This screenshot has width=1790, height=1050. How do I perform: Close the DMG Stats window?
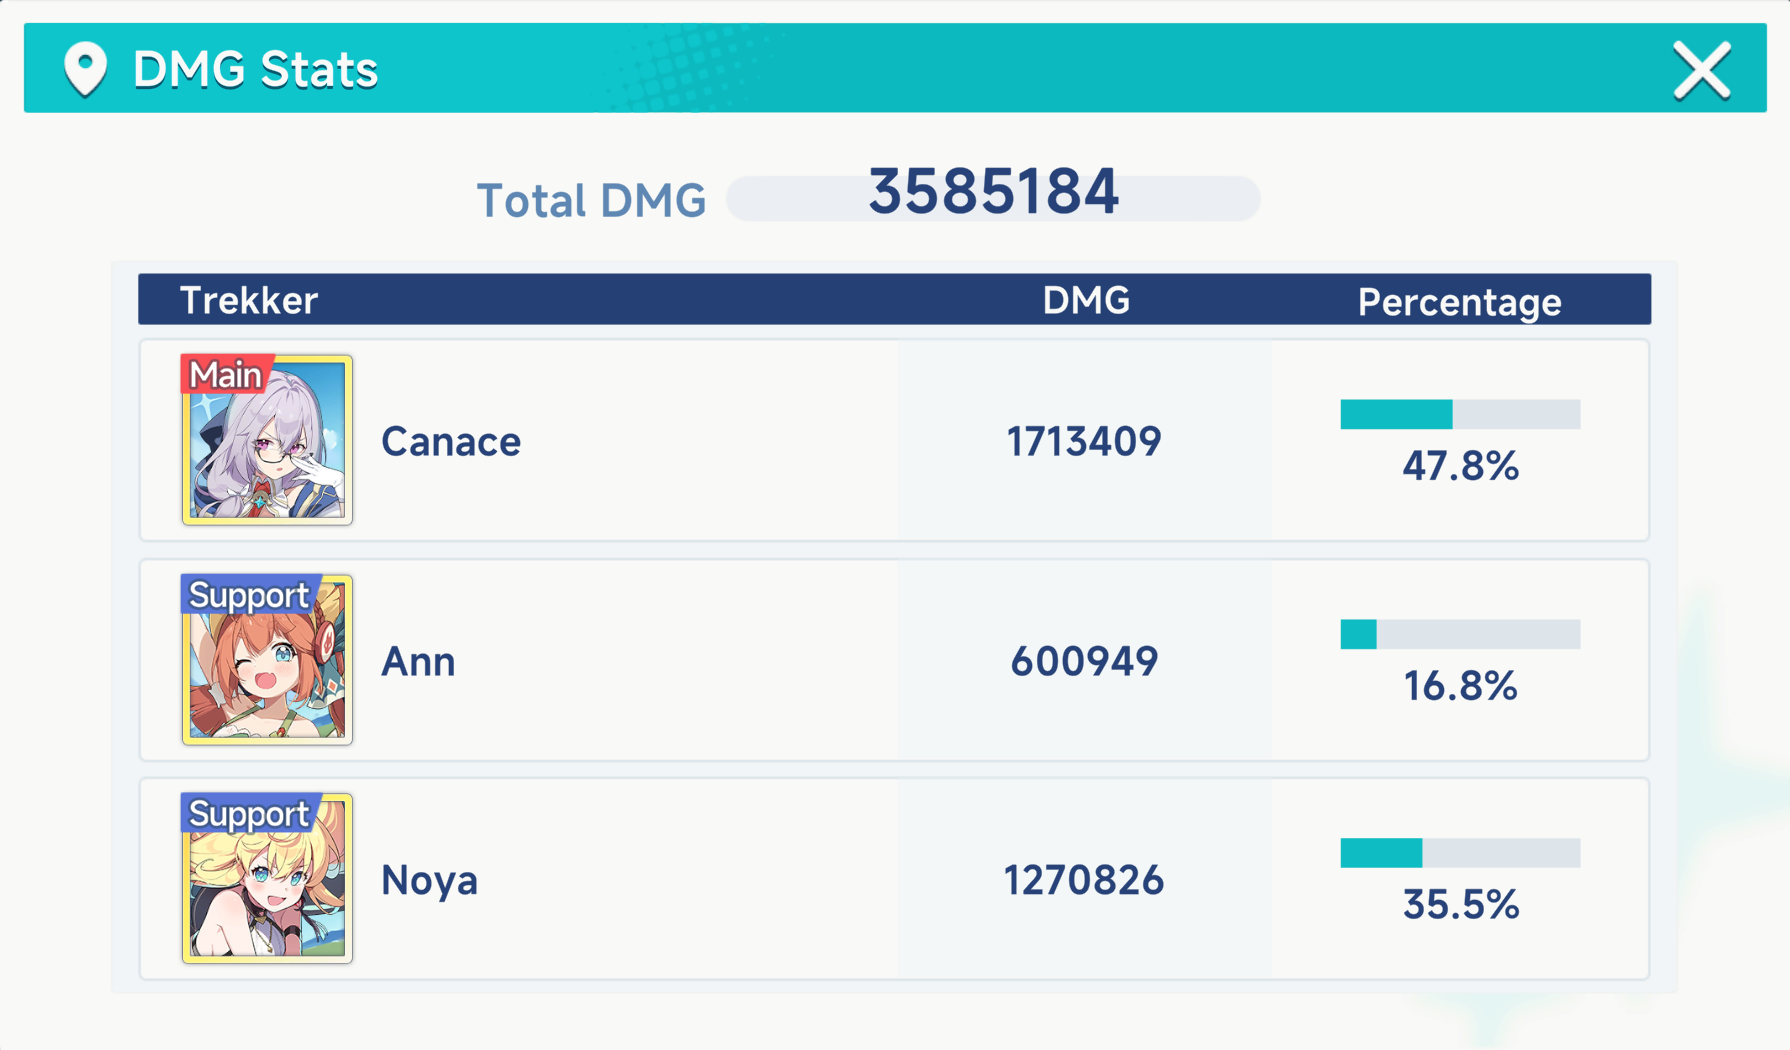[1701, 70]
